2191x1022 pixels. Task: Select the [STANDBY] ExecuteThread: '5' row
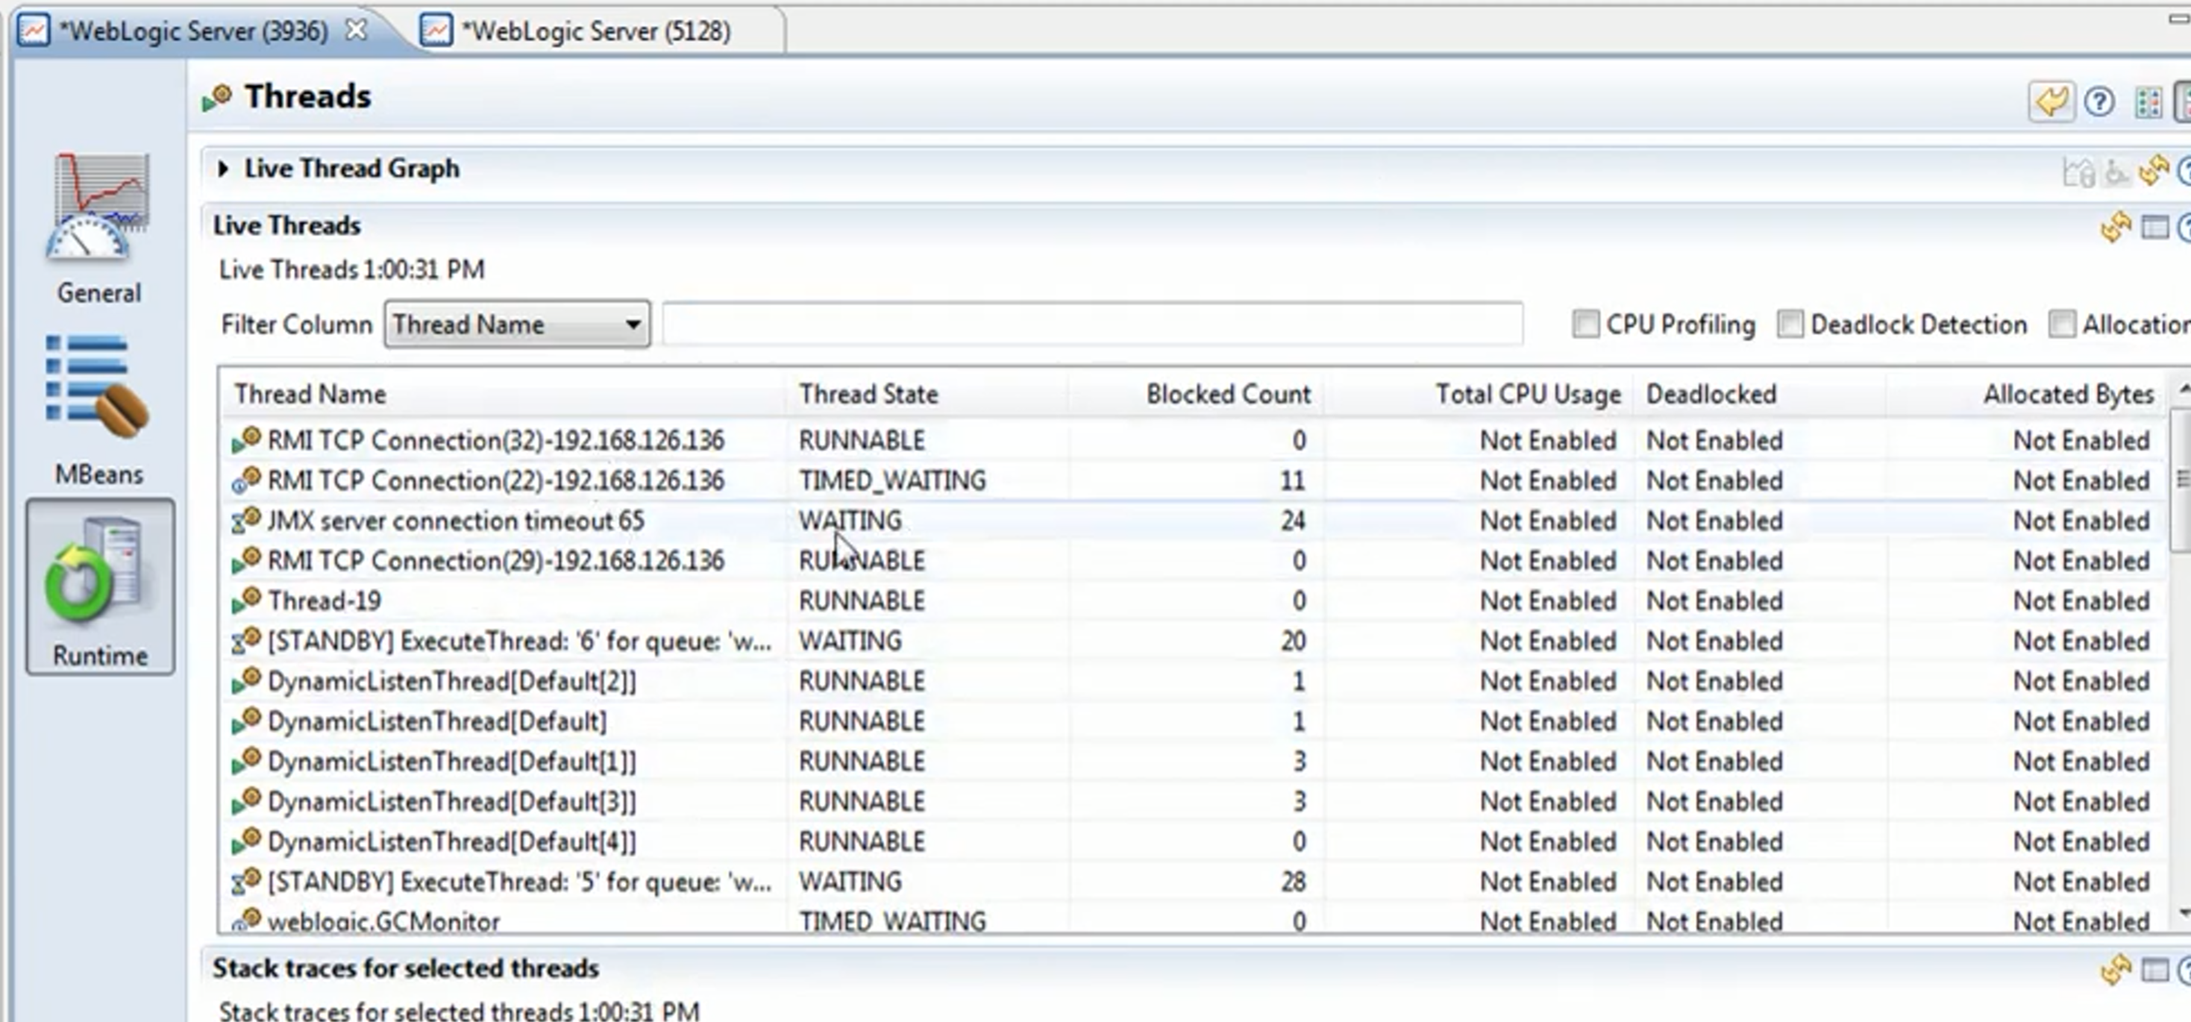pos(1193,881)
